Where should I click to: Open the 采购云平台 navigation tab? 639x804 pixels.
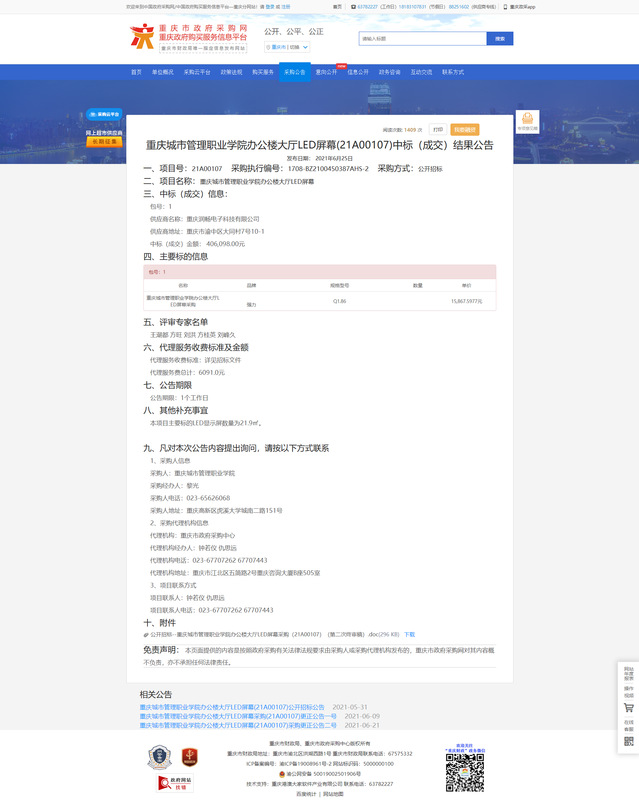[197, 72]
